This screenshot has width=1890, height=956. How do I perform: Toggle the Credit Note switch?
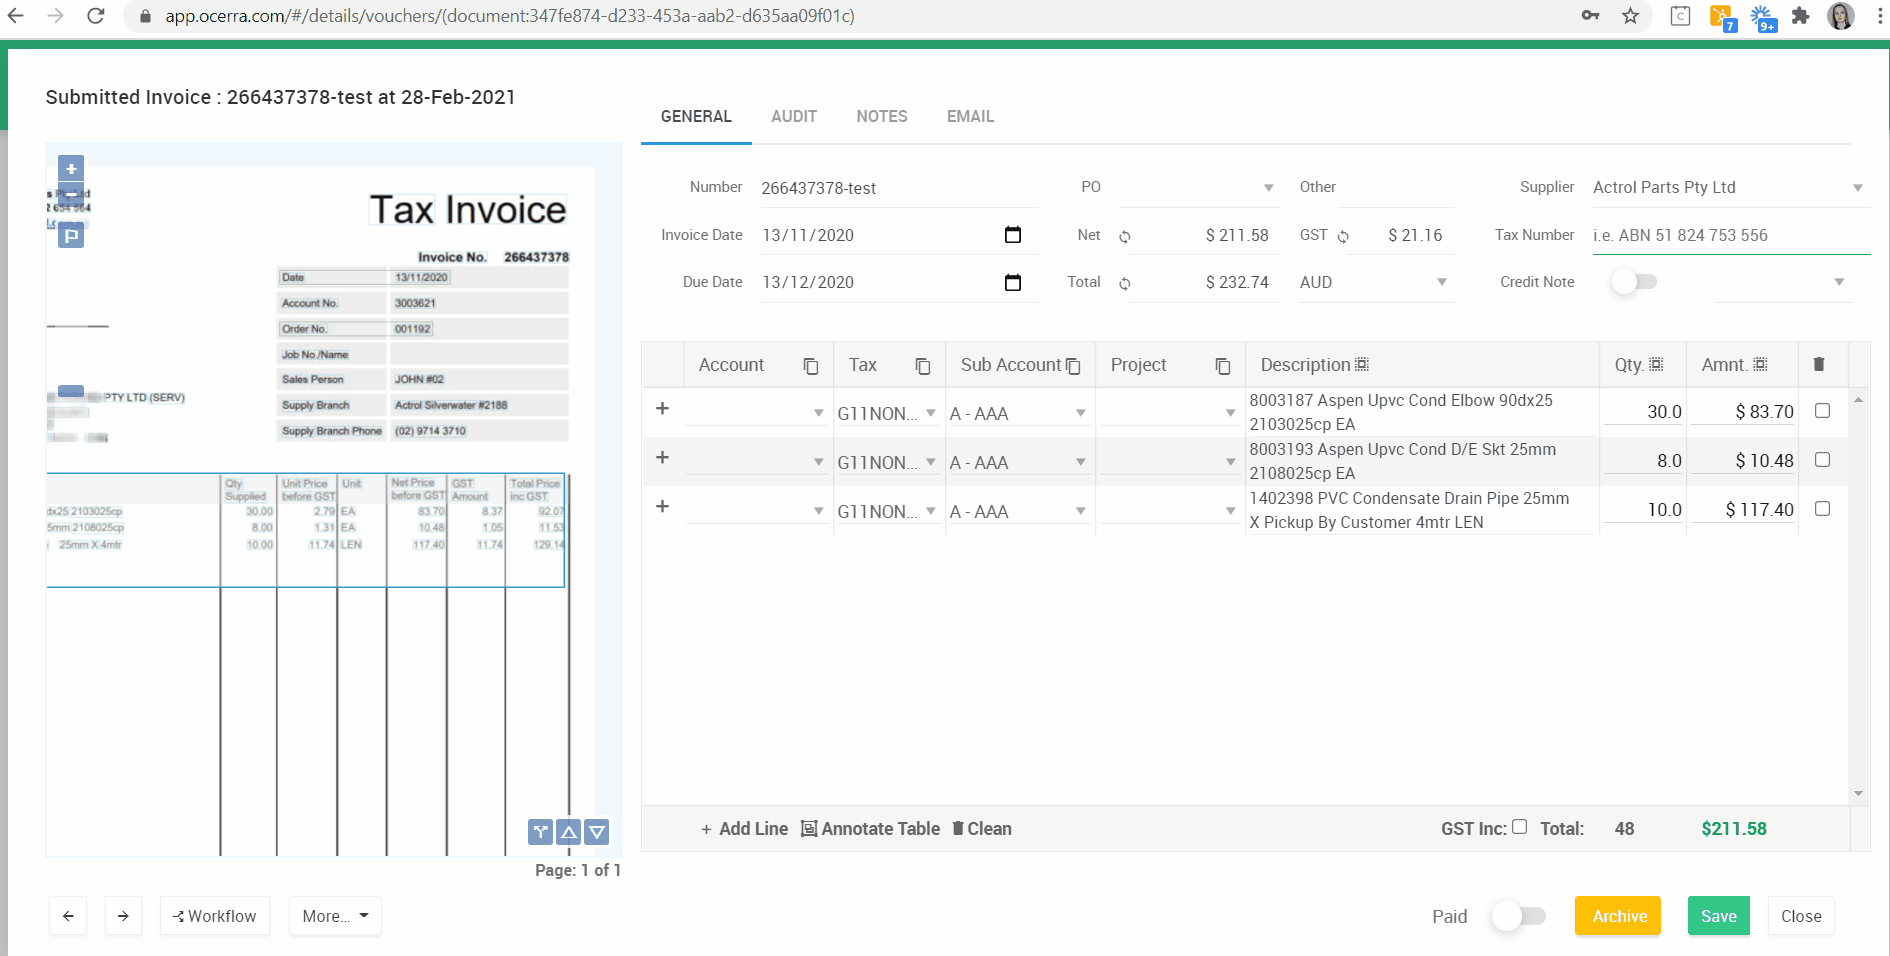coord(1634,282)
